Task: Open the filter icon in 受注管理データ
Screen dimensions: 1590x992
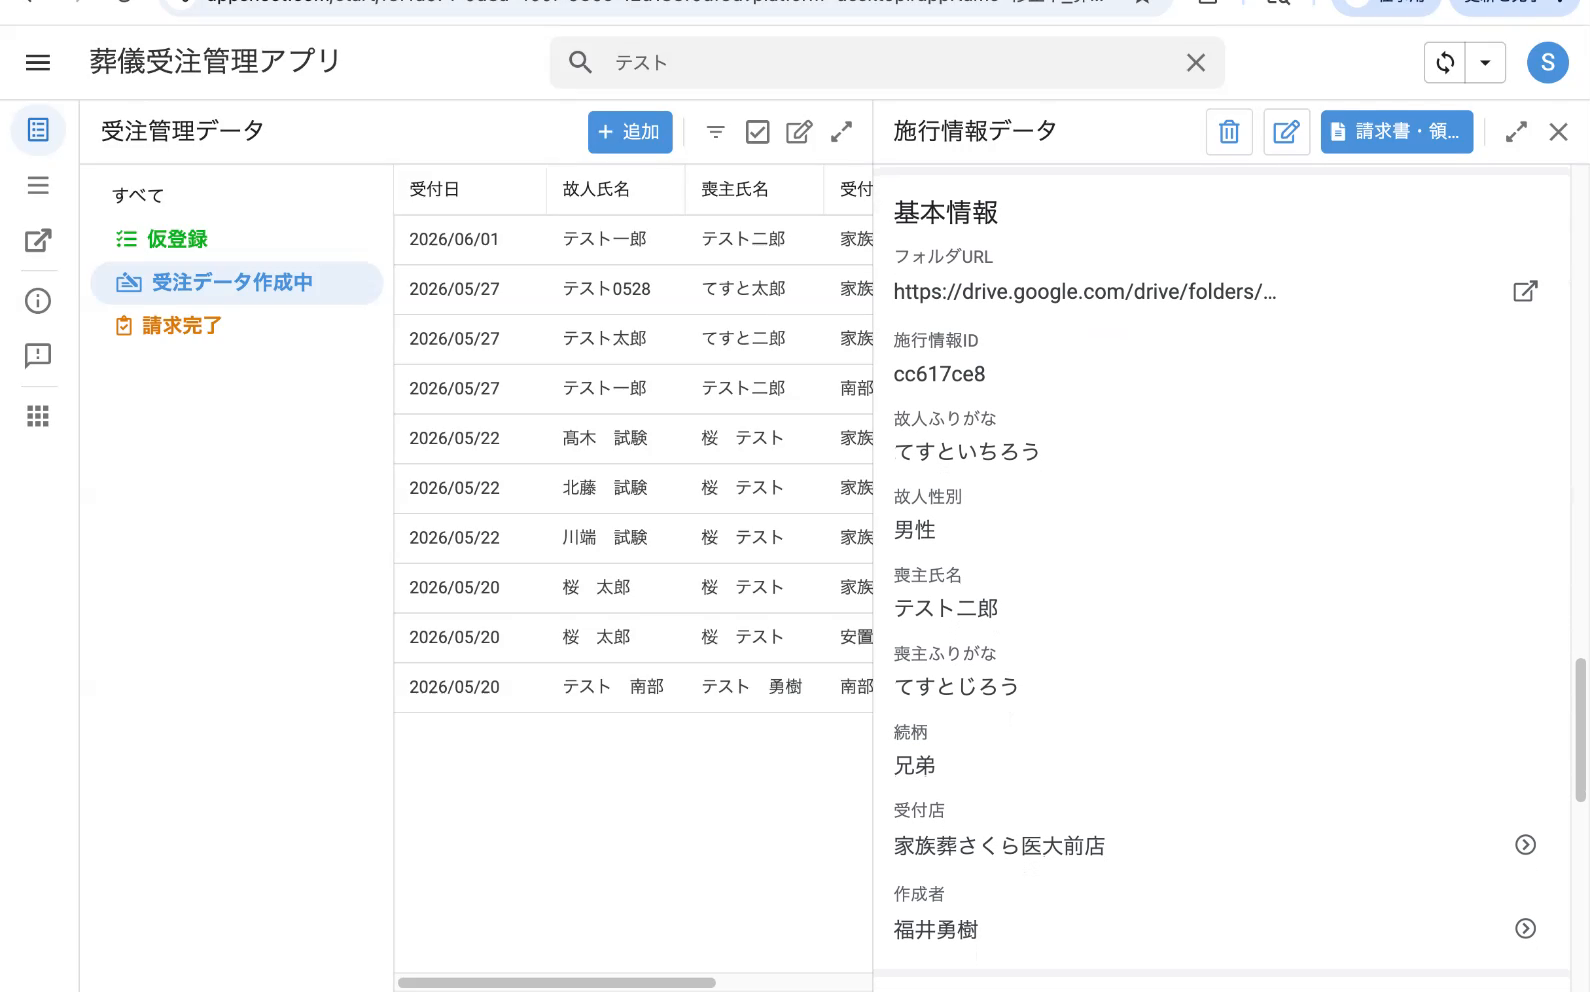Action: (715, 132)
